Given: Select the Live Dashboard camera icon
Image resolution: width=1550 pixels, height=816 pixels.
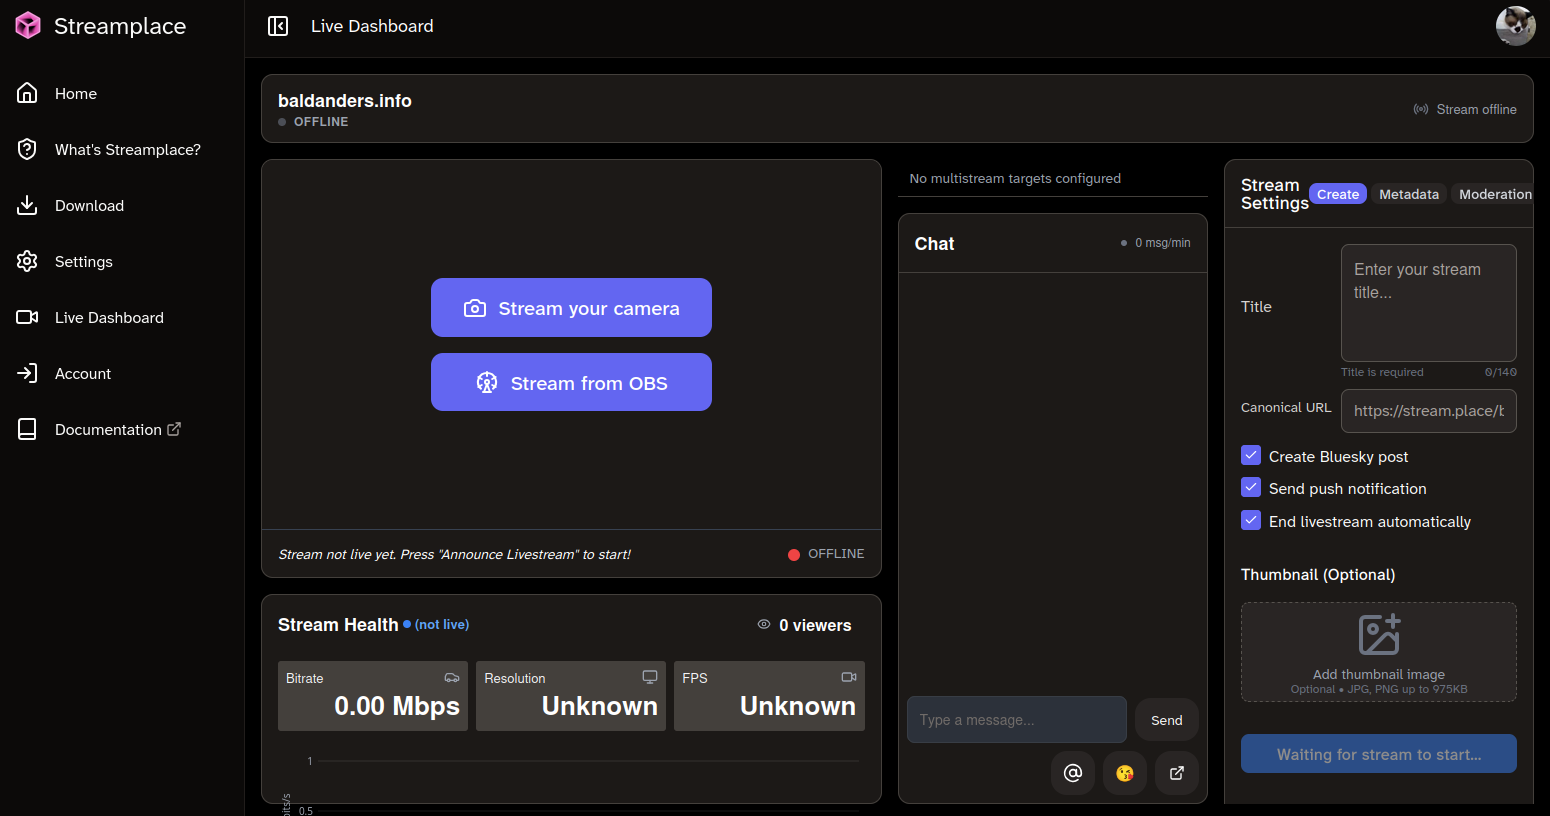Looking at the screenshot, I should coord(27,317).
